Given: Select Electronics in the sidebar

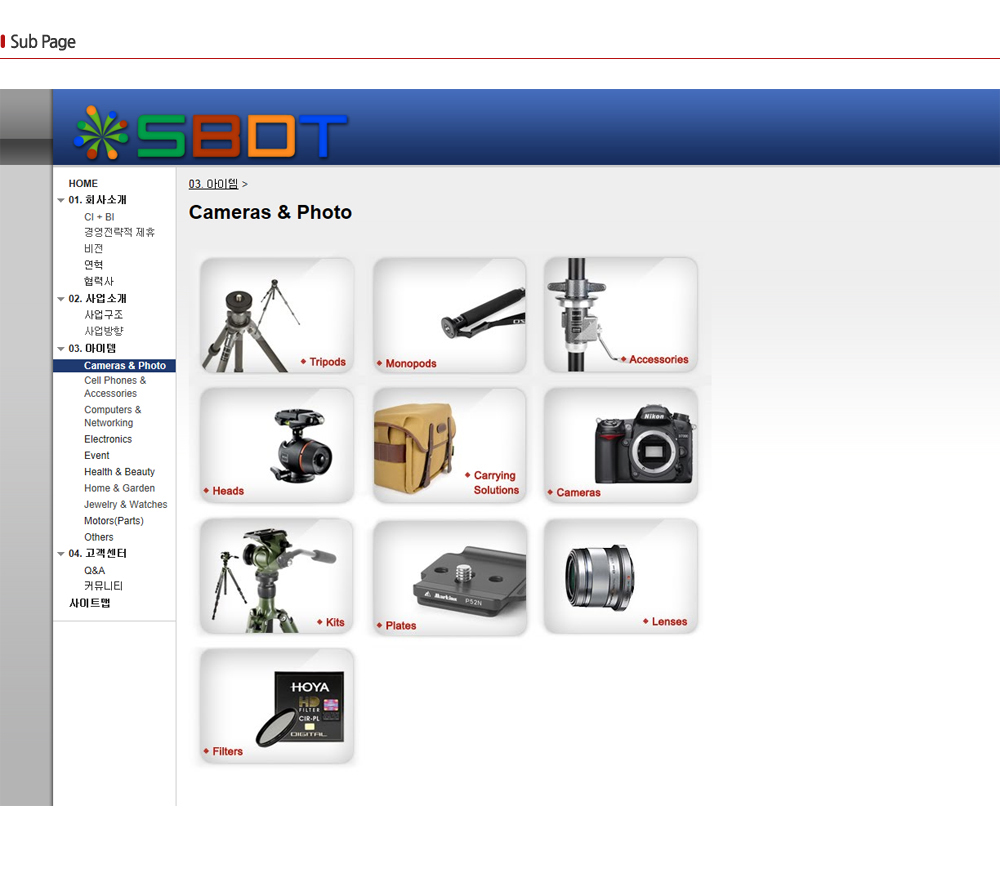Looking at the screenshot, I should point(108,439).
